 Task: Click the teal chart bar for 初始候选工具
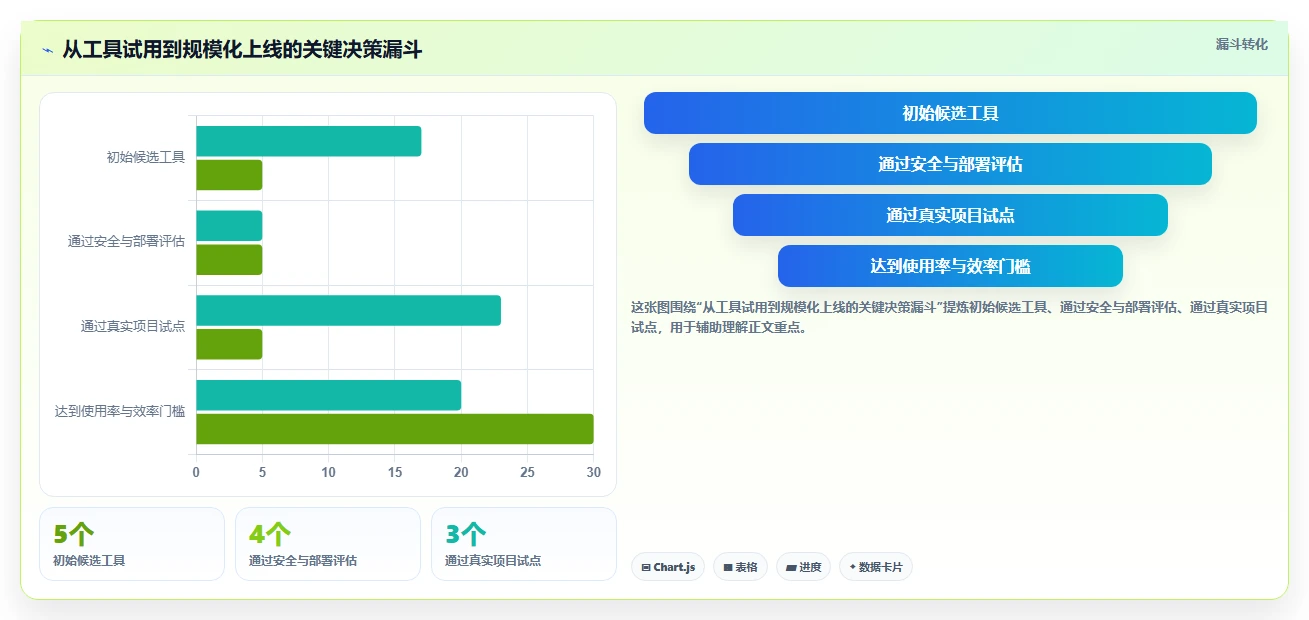tap(308, 141)
